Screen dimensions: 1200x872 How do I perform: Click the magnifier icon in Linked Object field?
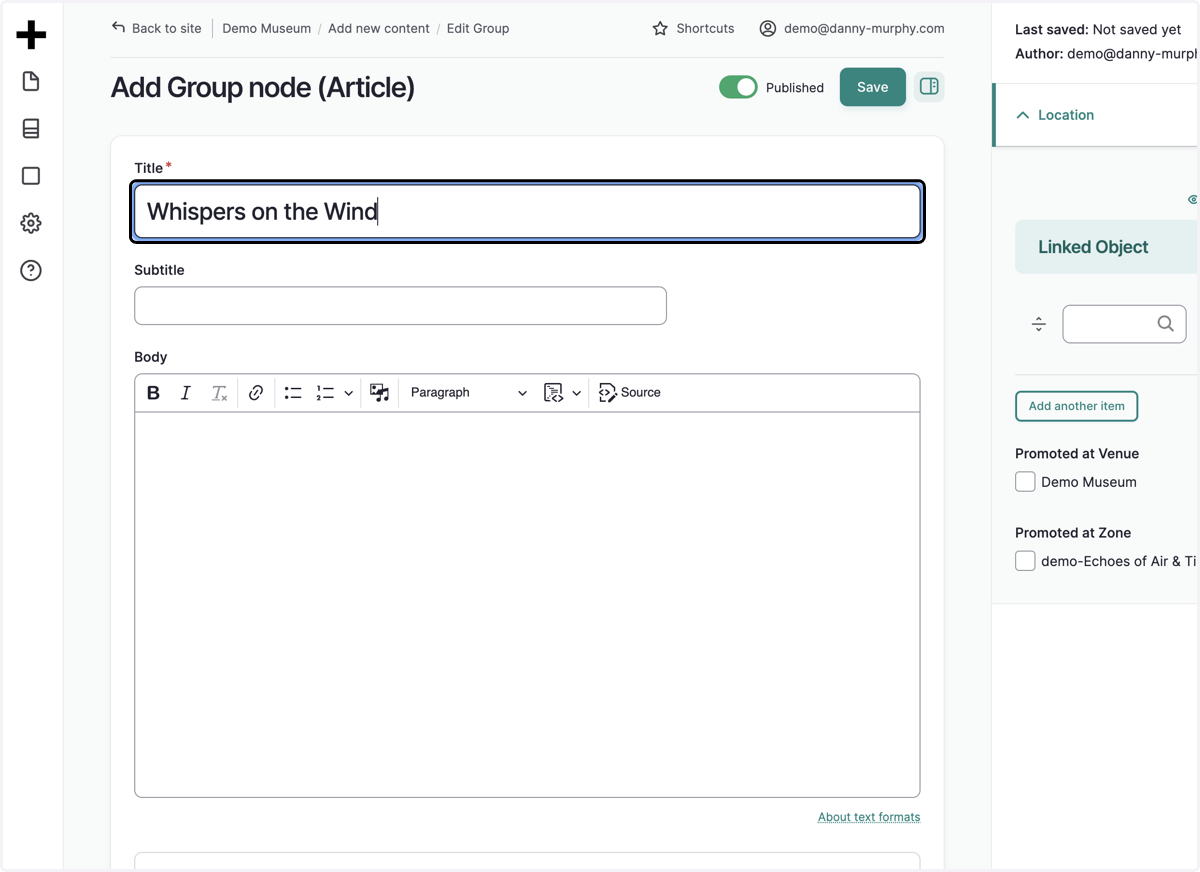pyautogui.click(x=1166, y=323)
